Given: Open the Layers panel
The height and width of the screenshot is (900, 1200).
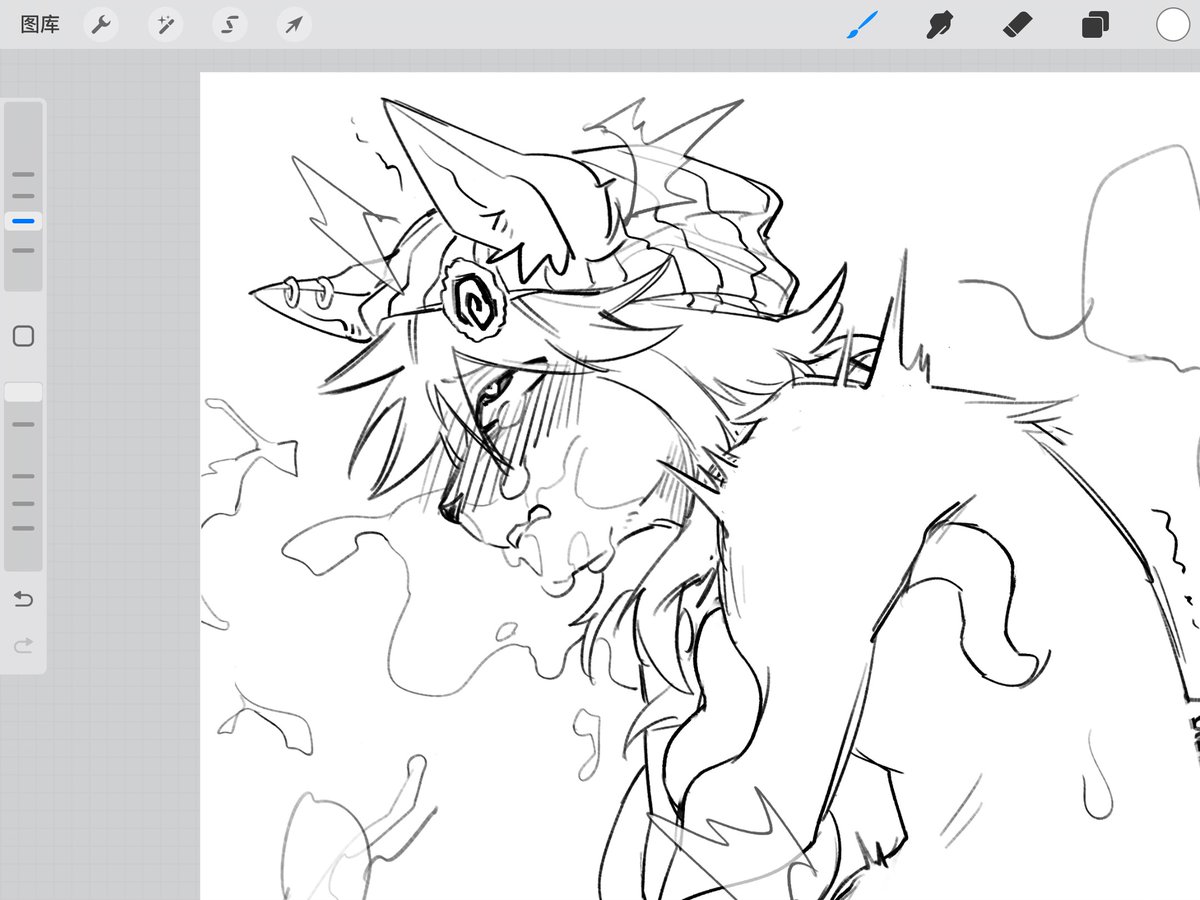Looking at the screenshot, I should coord(1095,25).
